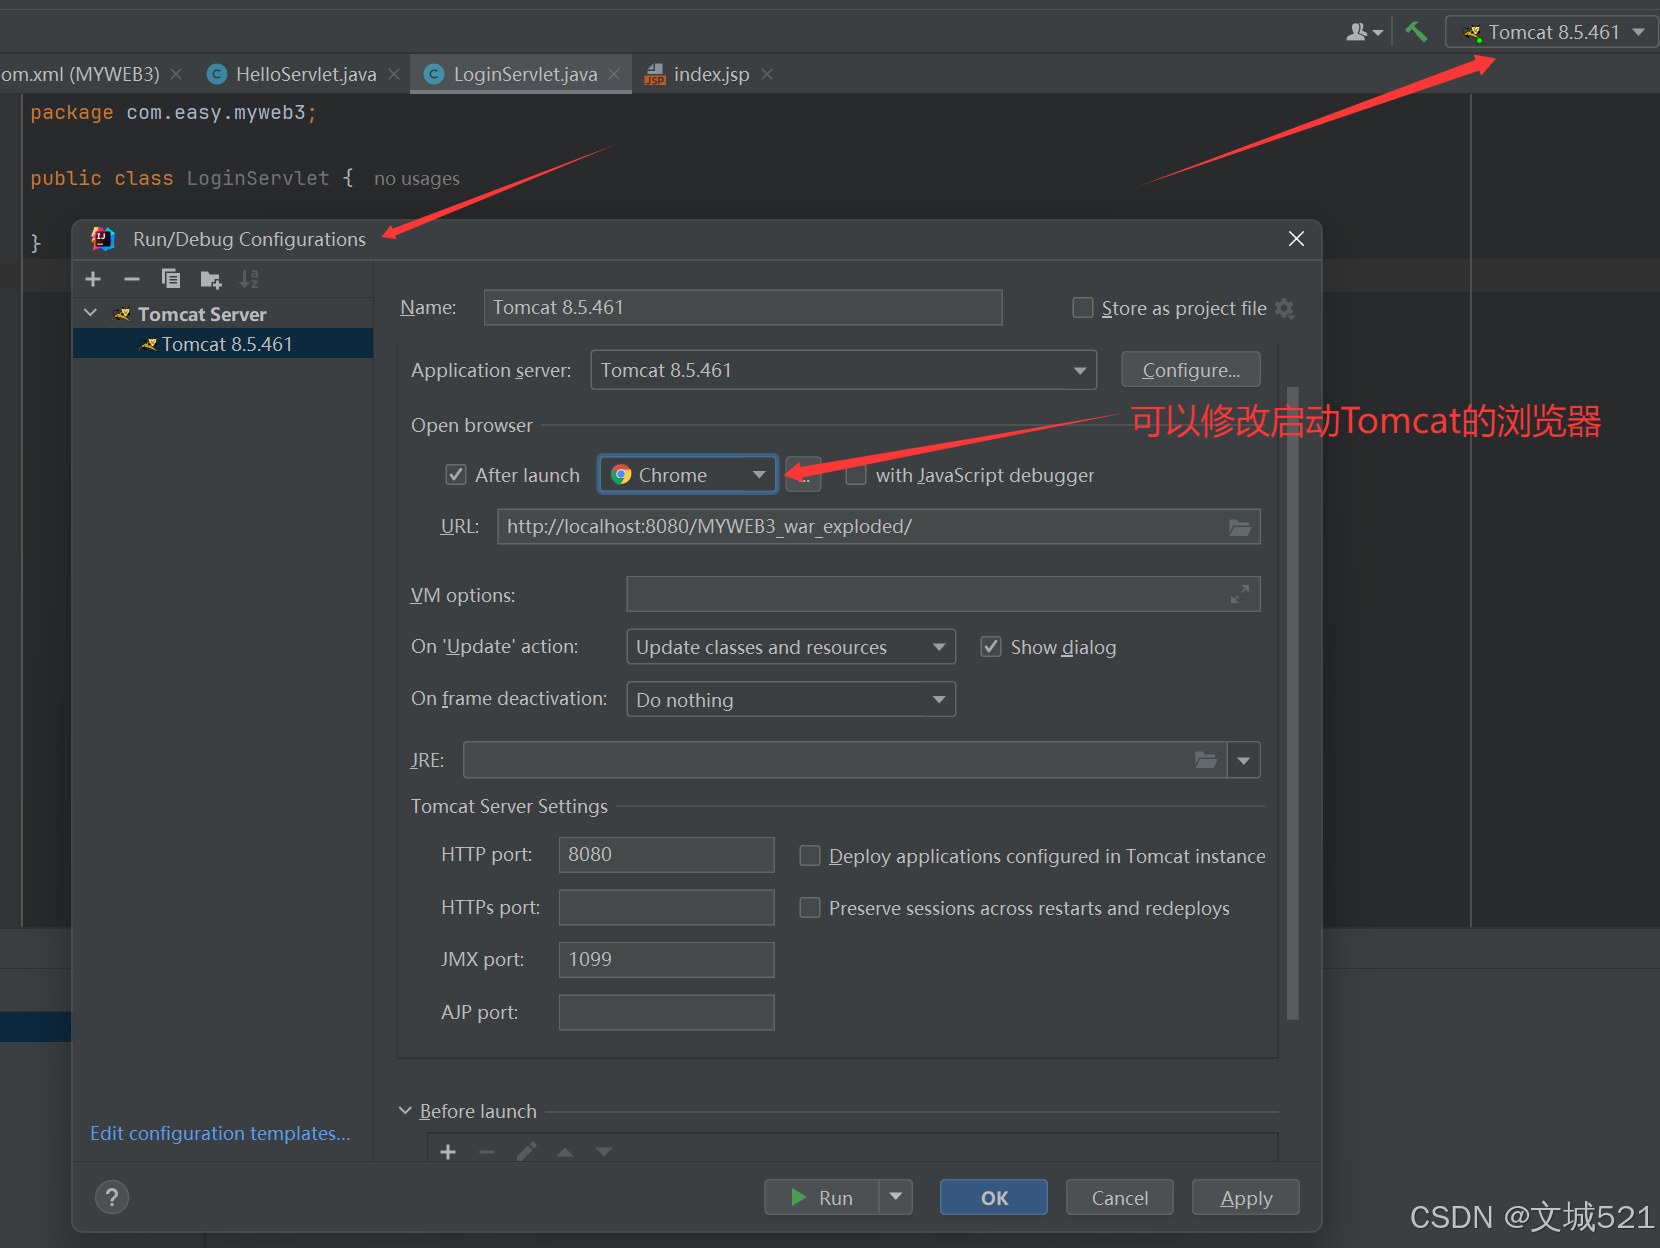Add new configuration with plus icon
The image size is (1660, 1248).
coord(93,279)
